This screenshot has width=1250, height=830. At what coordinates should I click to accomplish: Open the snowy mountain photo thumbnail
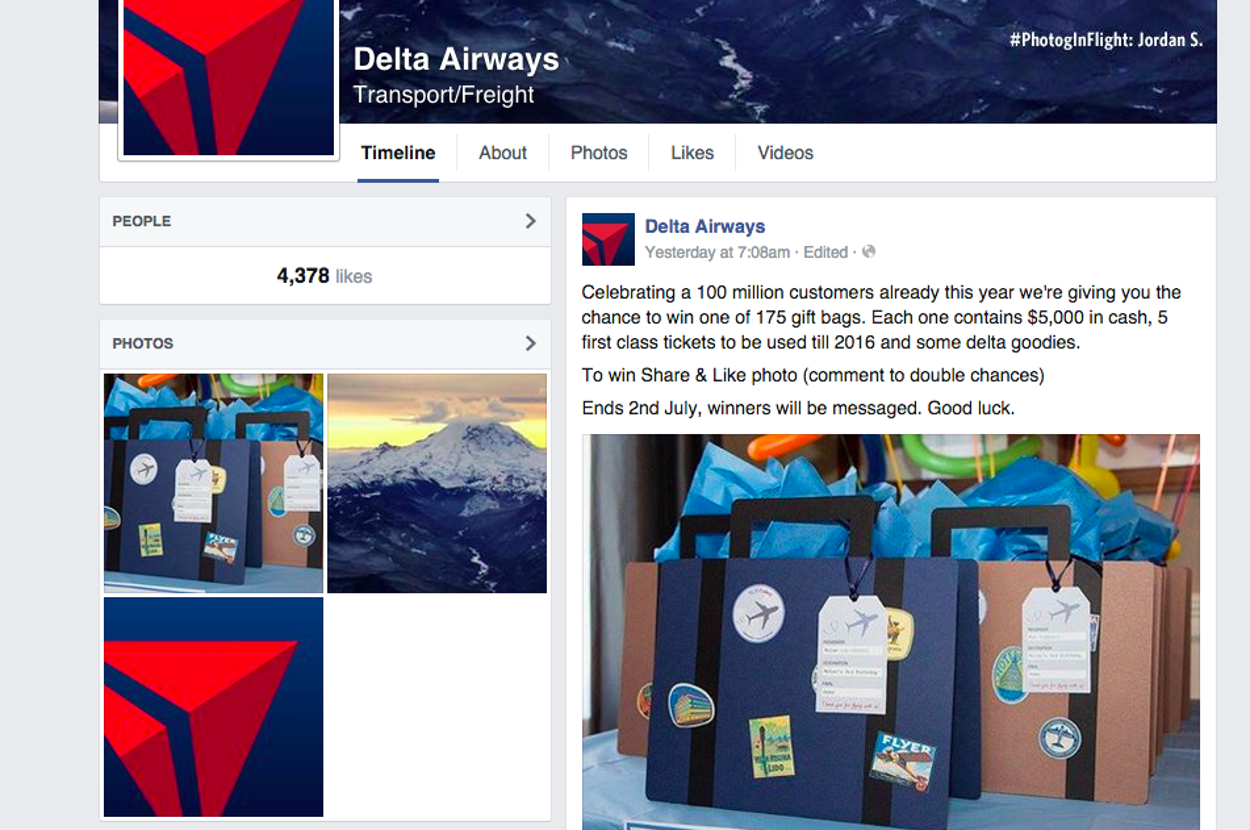pyautogui.click(x=437, y=483)
